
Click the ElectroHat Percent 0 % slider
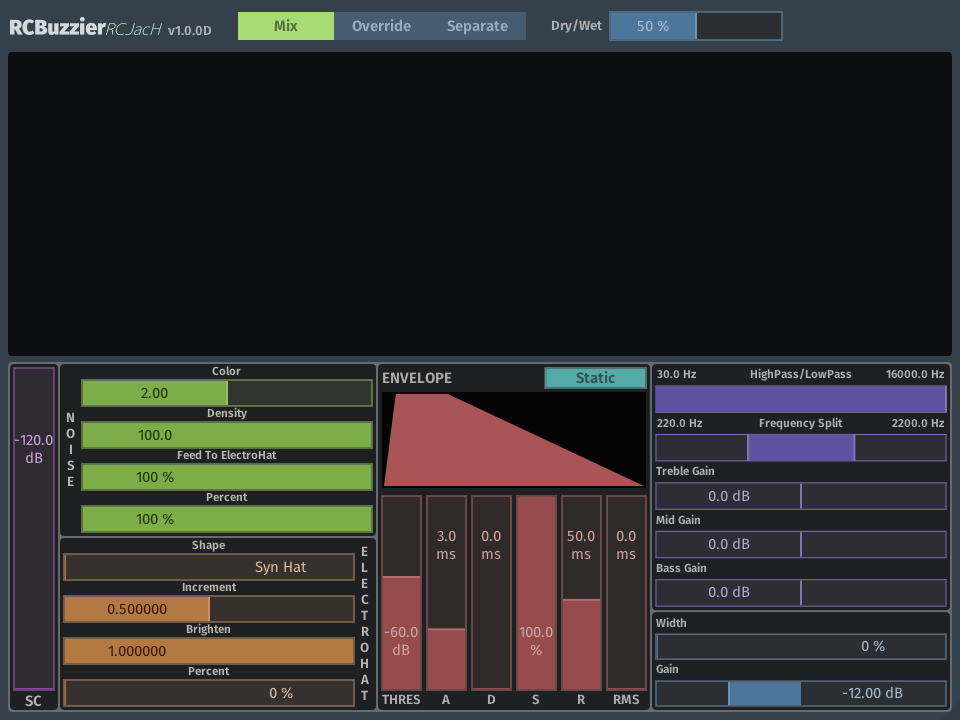coord(209,693)
